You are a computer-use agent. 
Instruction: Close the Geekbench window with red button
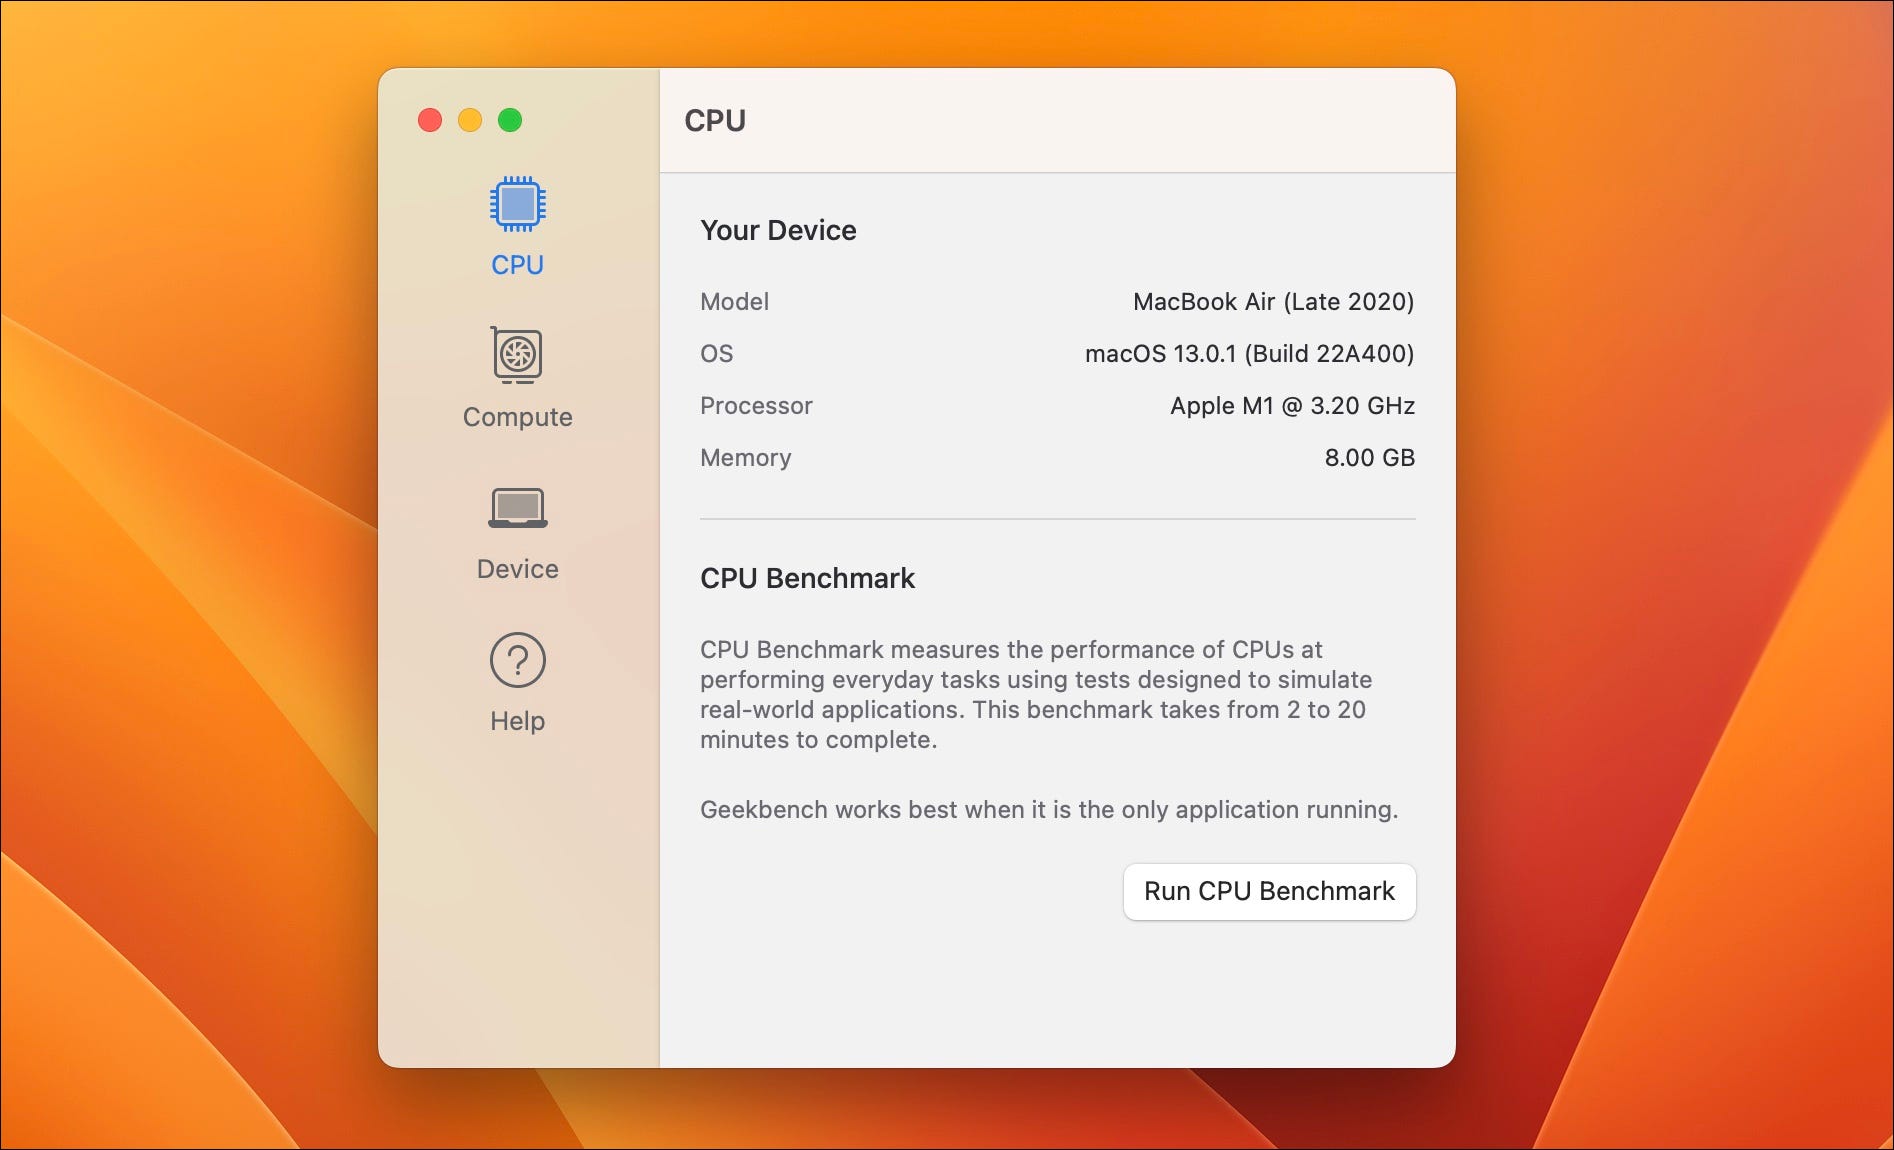pos(430,120)
